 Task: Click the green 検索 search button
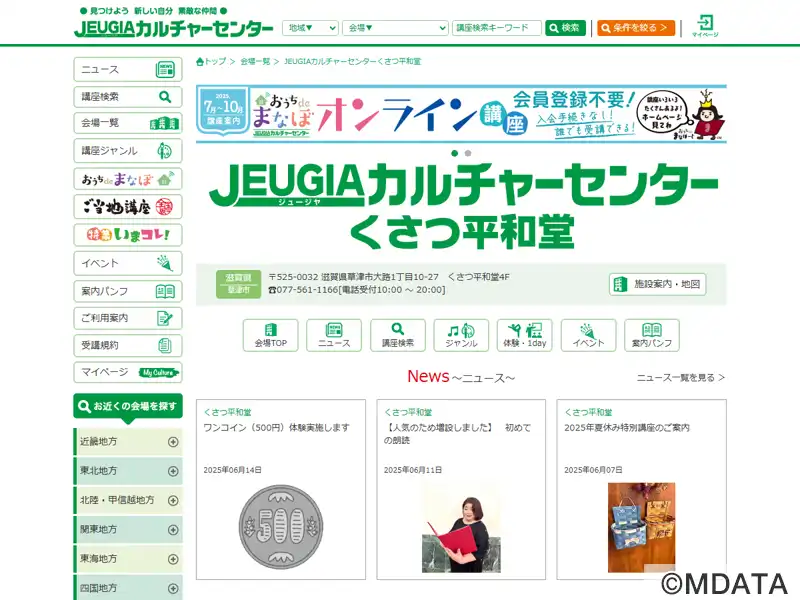[565, 28]
